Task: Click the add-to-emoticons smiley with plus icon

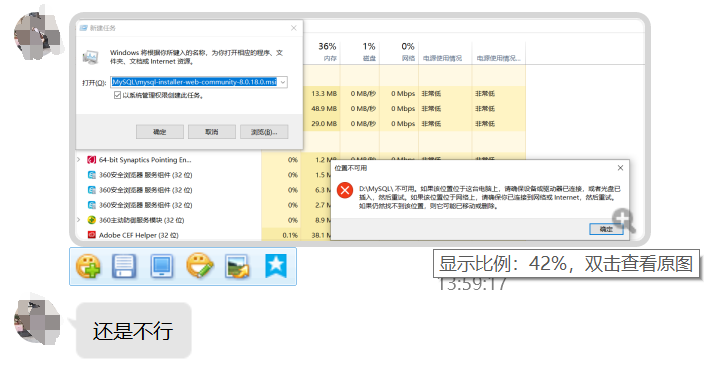Action: click(x=88, y=266)
